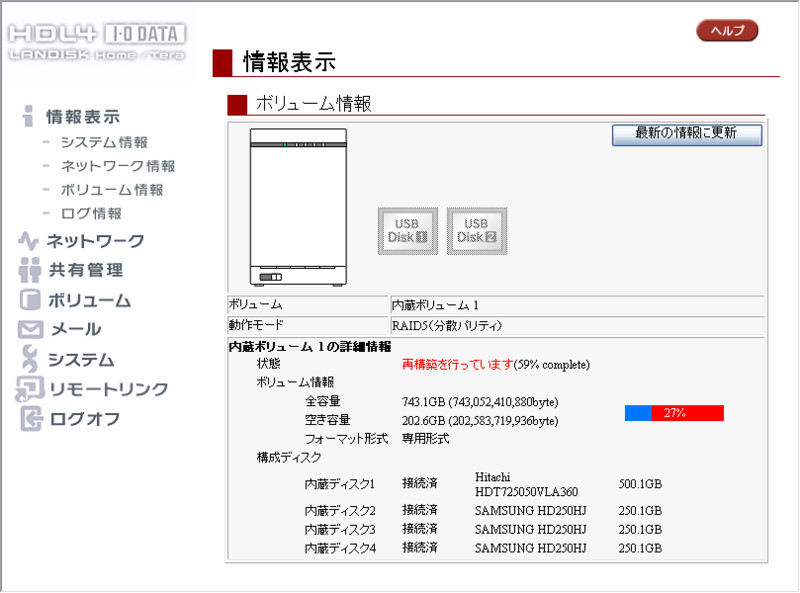Click the 共有管理 people icon
Screen dimensions: 800x593
click(30, 270)
